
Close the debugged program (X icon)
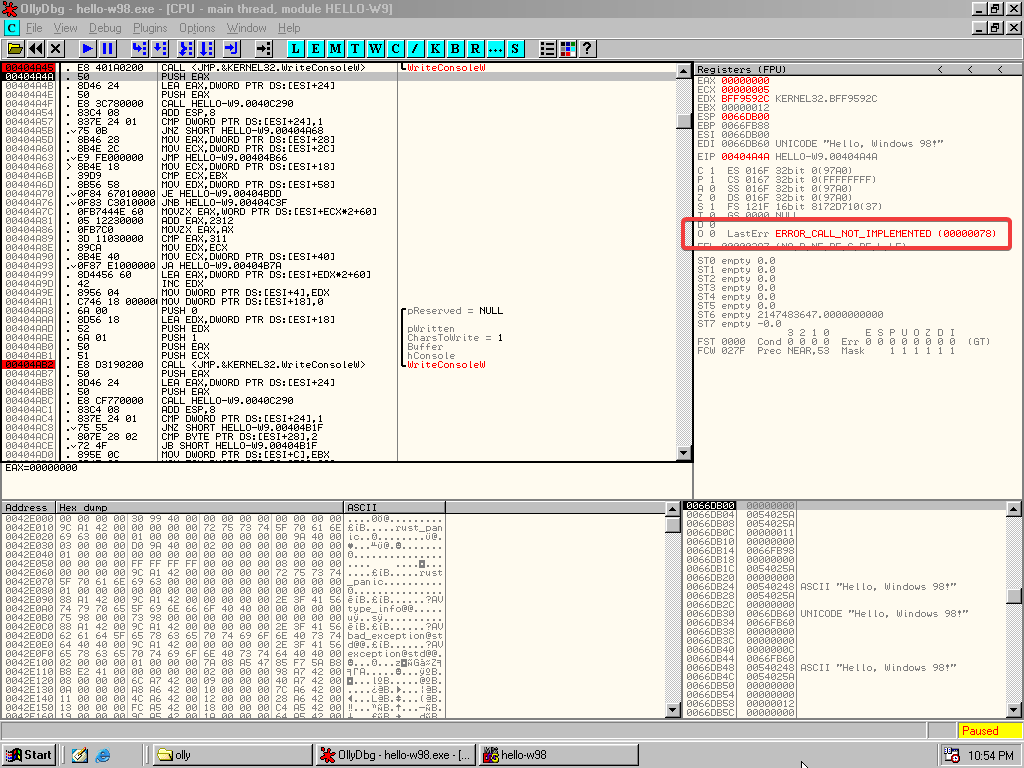(x=56, y=49)
